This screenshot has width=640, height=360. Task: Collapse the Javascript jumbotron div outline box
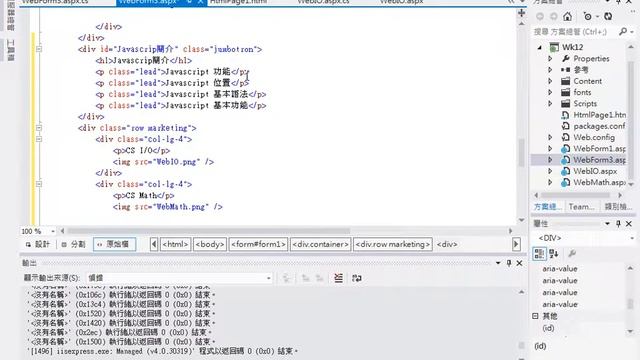pos(39,49)
